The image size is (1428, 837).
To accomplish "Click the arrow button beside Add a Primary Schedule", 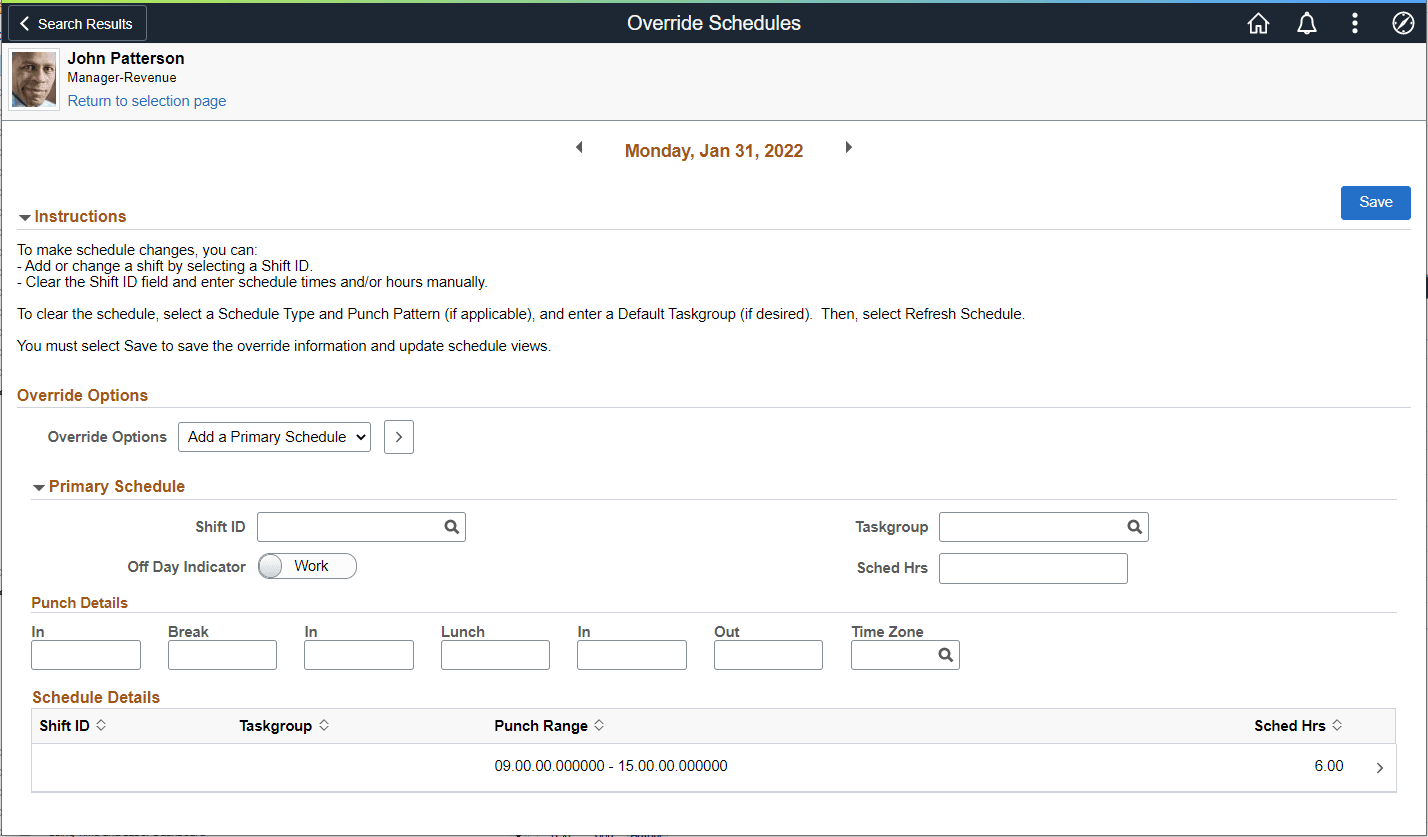I will [x=398, y=436].
